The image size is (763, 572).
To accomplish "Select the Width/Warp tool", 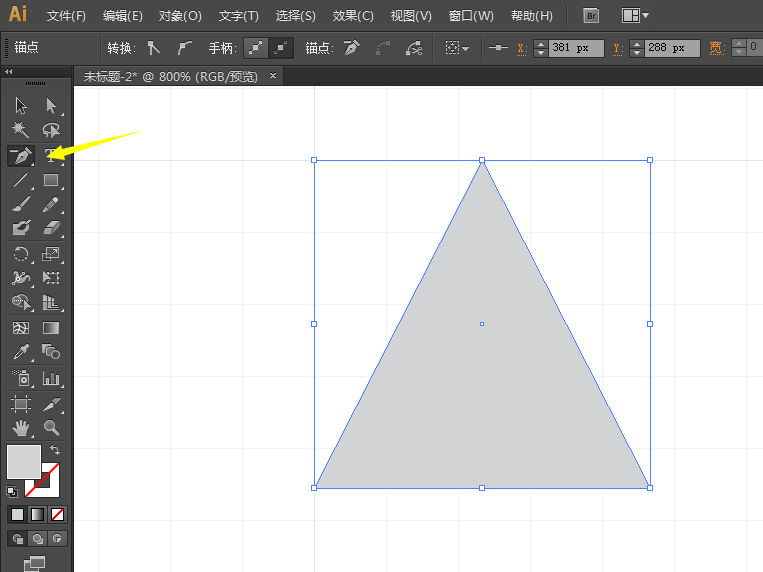I will tap(21, 278).
